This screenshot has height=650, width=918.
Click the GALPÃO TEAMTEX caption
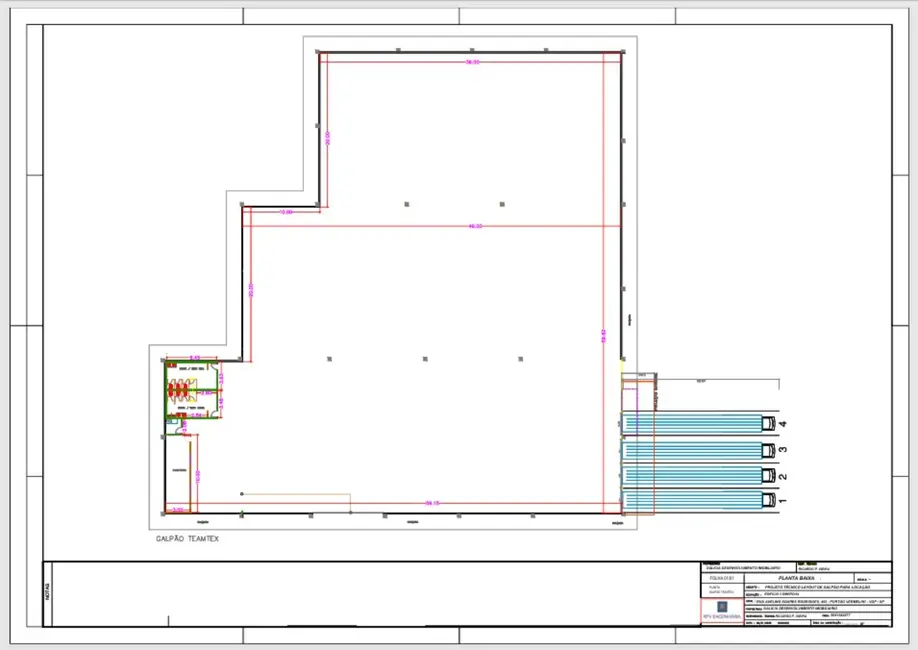(x=187, y=539)
